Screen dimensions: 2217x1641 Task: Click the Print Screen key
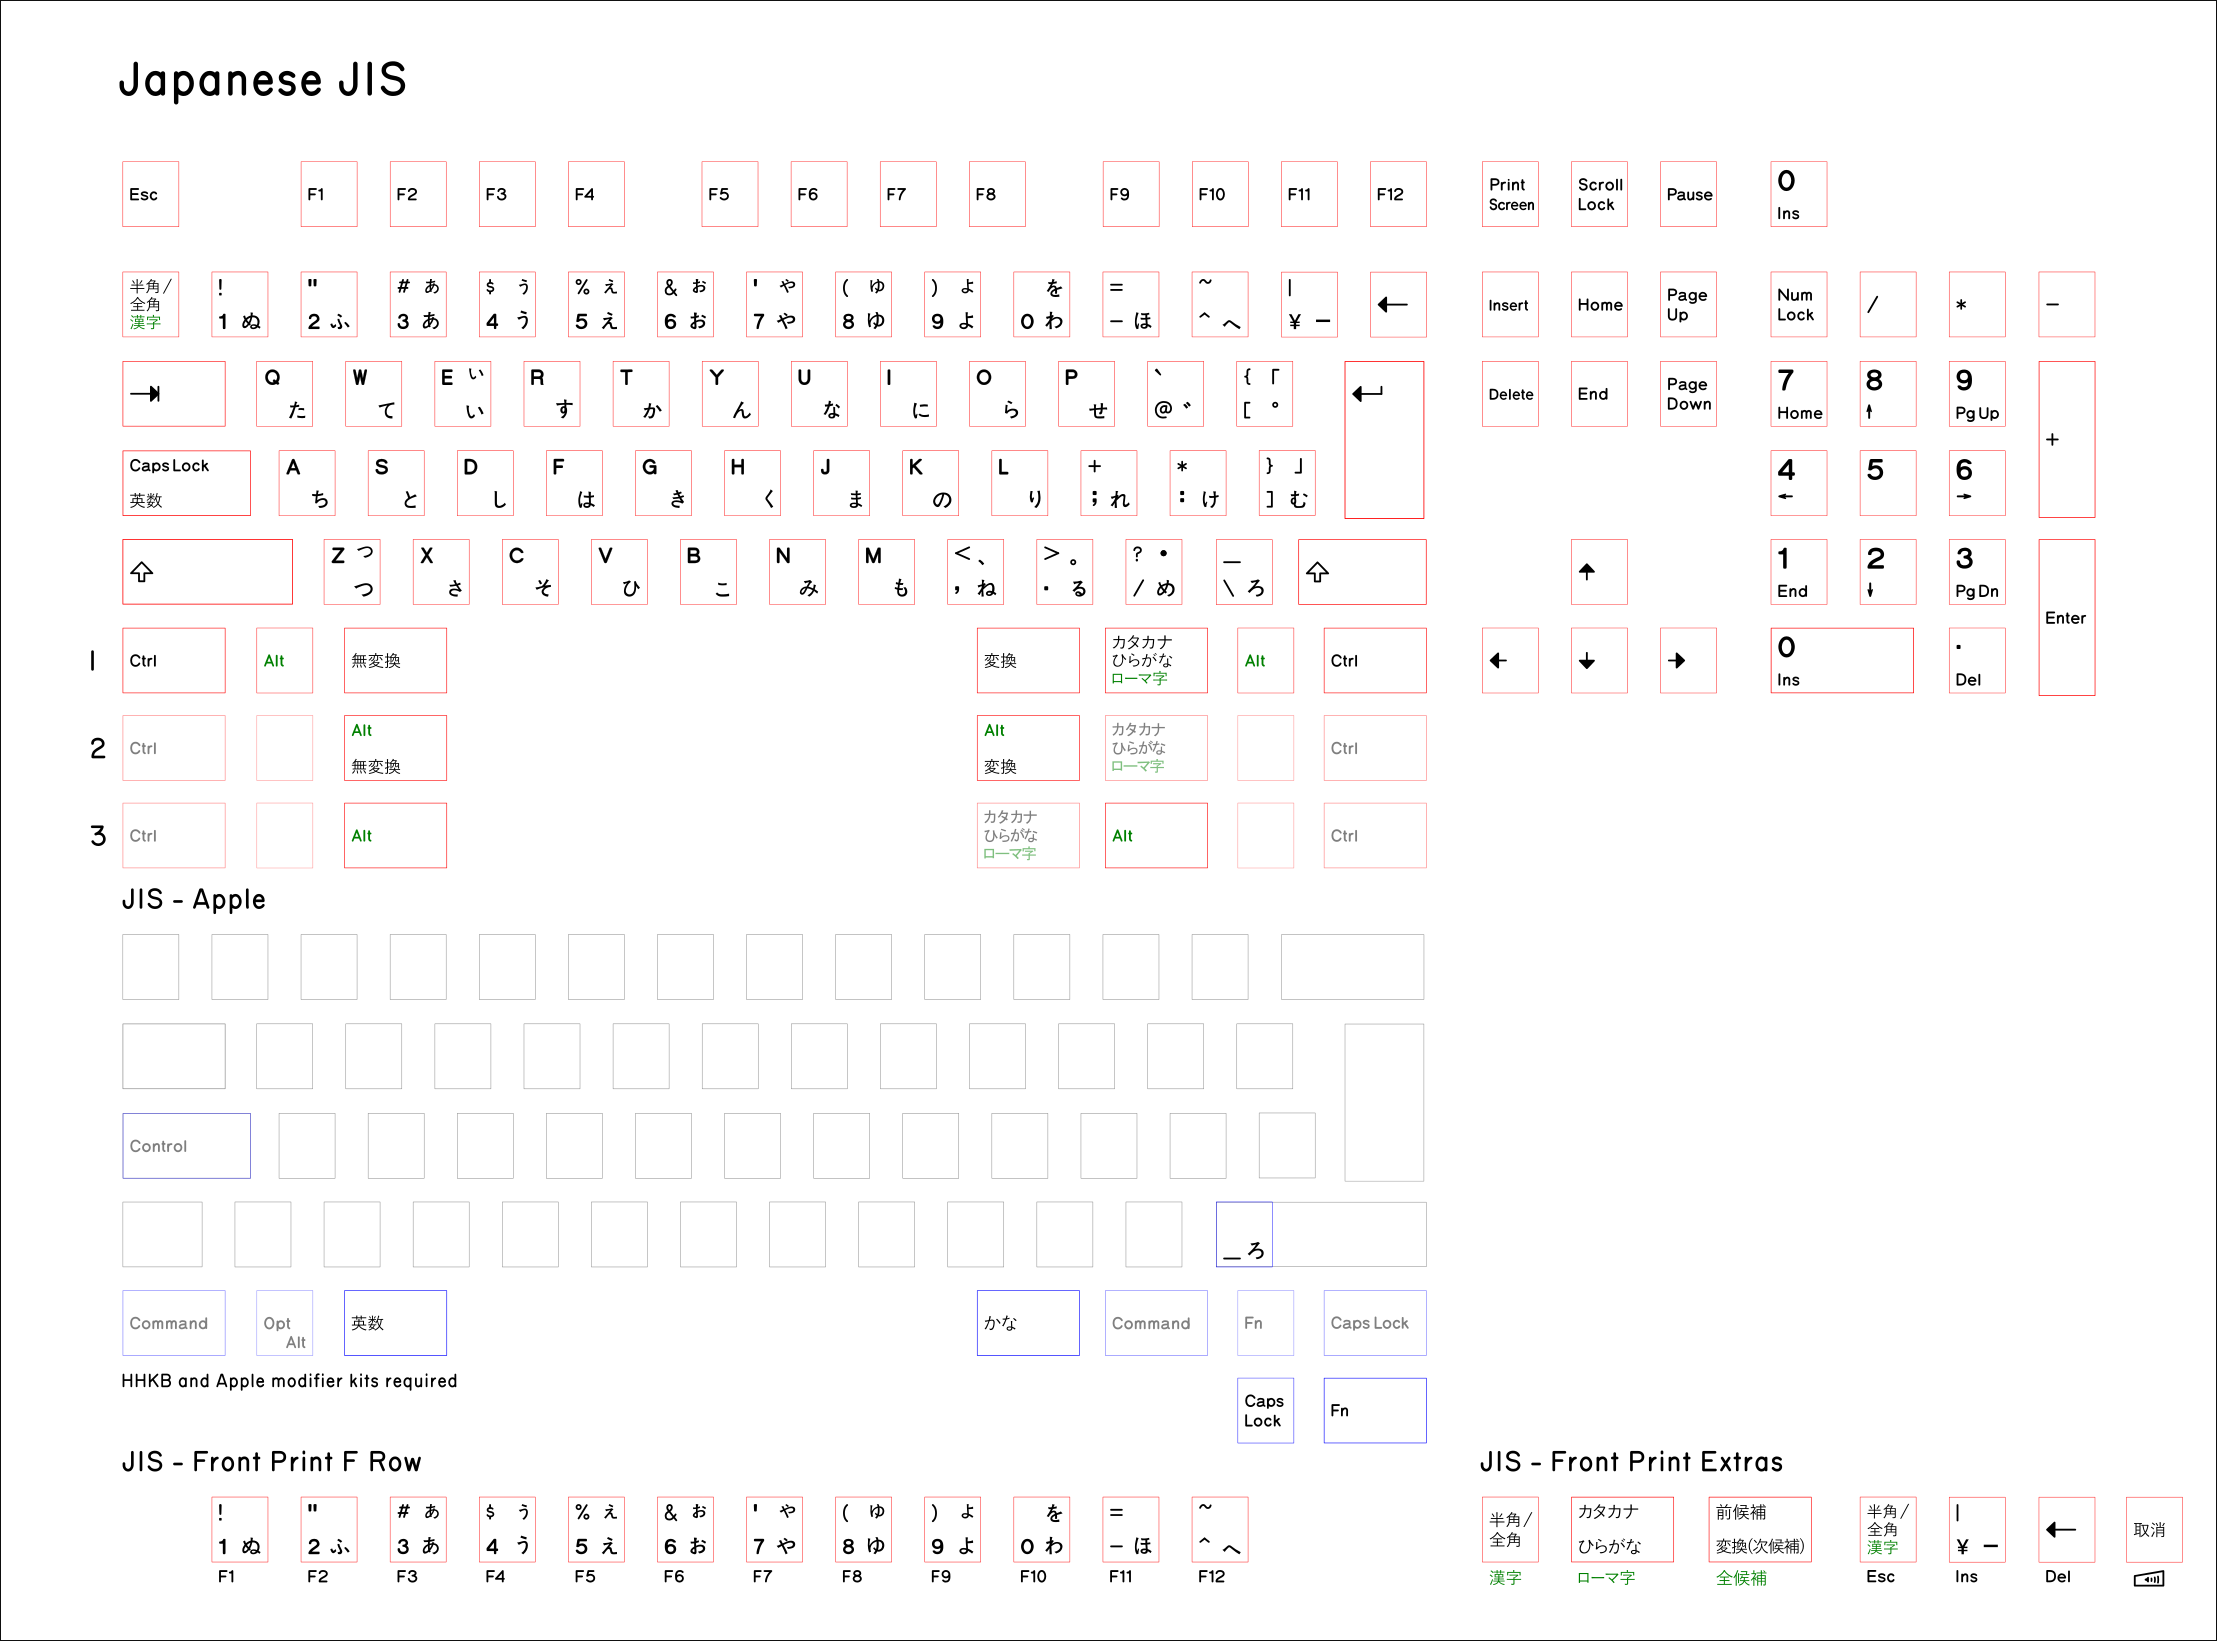1509,194
